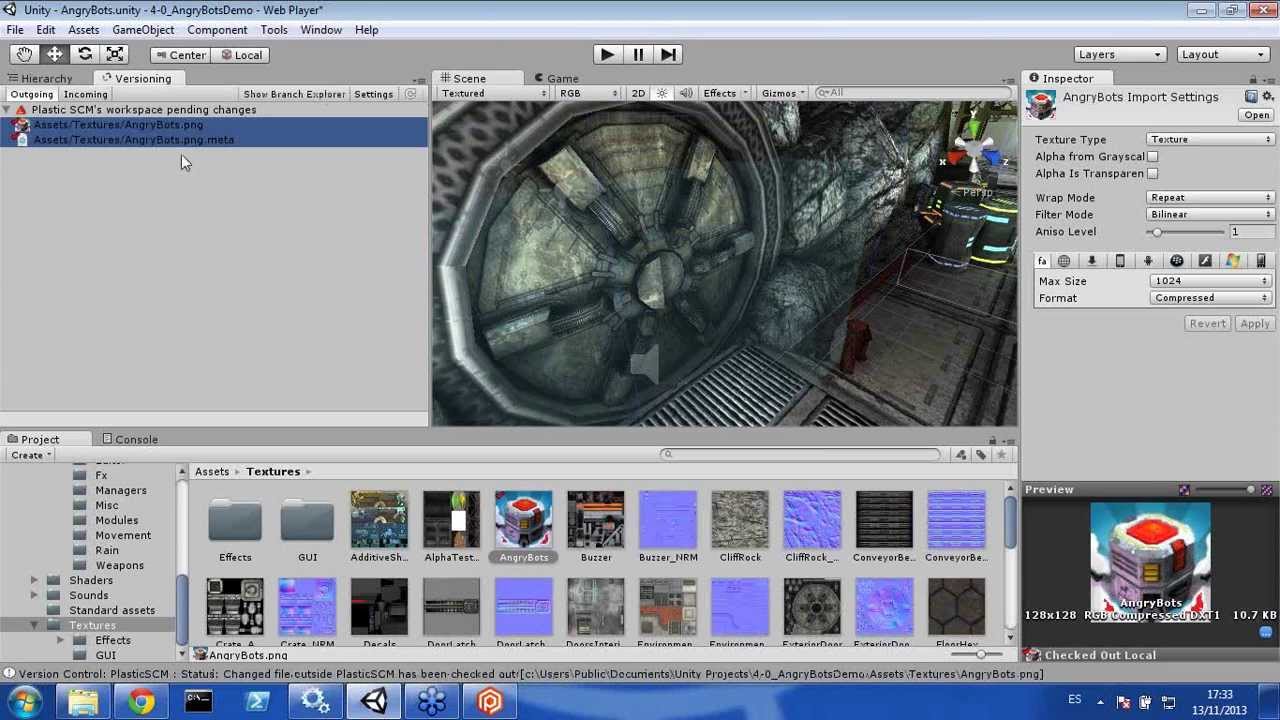Open the Max Size dropdown
The width and height of the screenshot is (1280, 720).
tap(1209, 281)
